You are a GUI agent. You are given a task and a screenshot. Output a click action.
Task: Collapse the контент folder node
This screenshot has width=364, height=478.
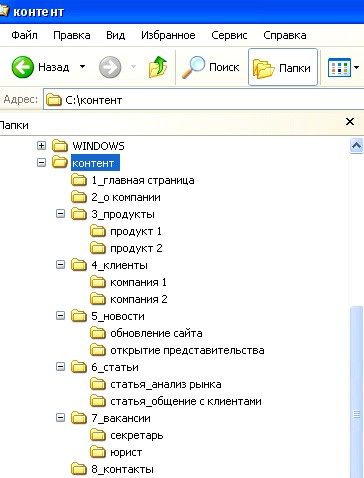point(41,163)
